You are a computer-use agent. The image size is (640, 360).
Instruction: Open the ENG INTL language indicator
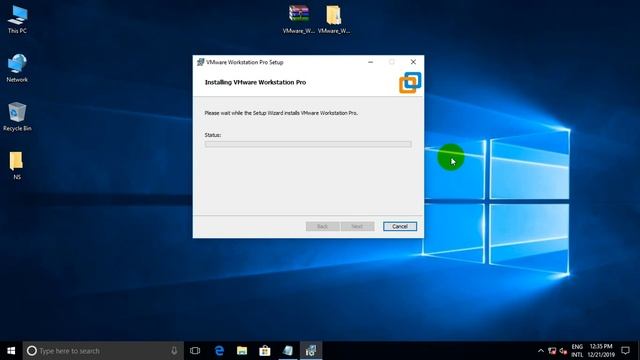click(577, 351)
